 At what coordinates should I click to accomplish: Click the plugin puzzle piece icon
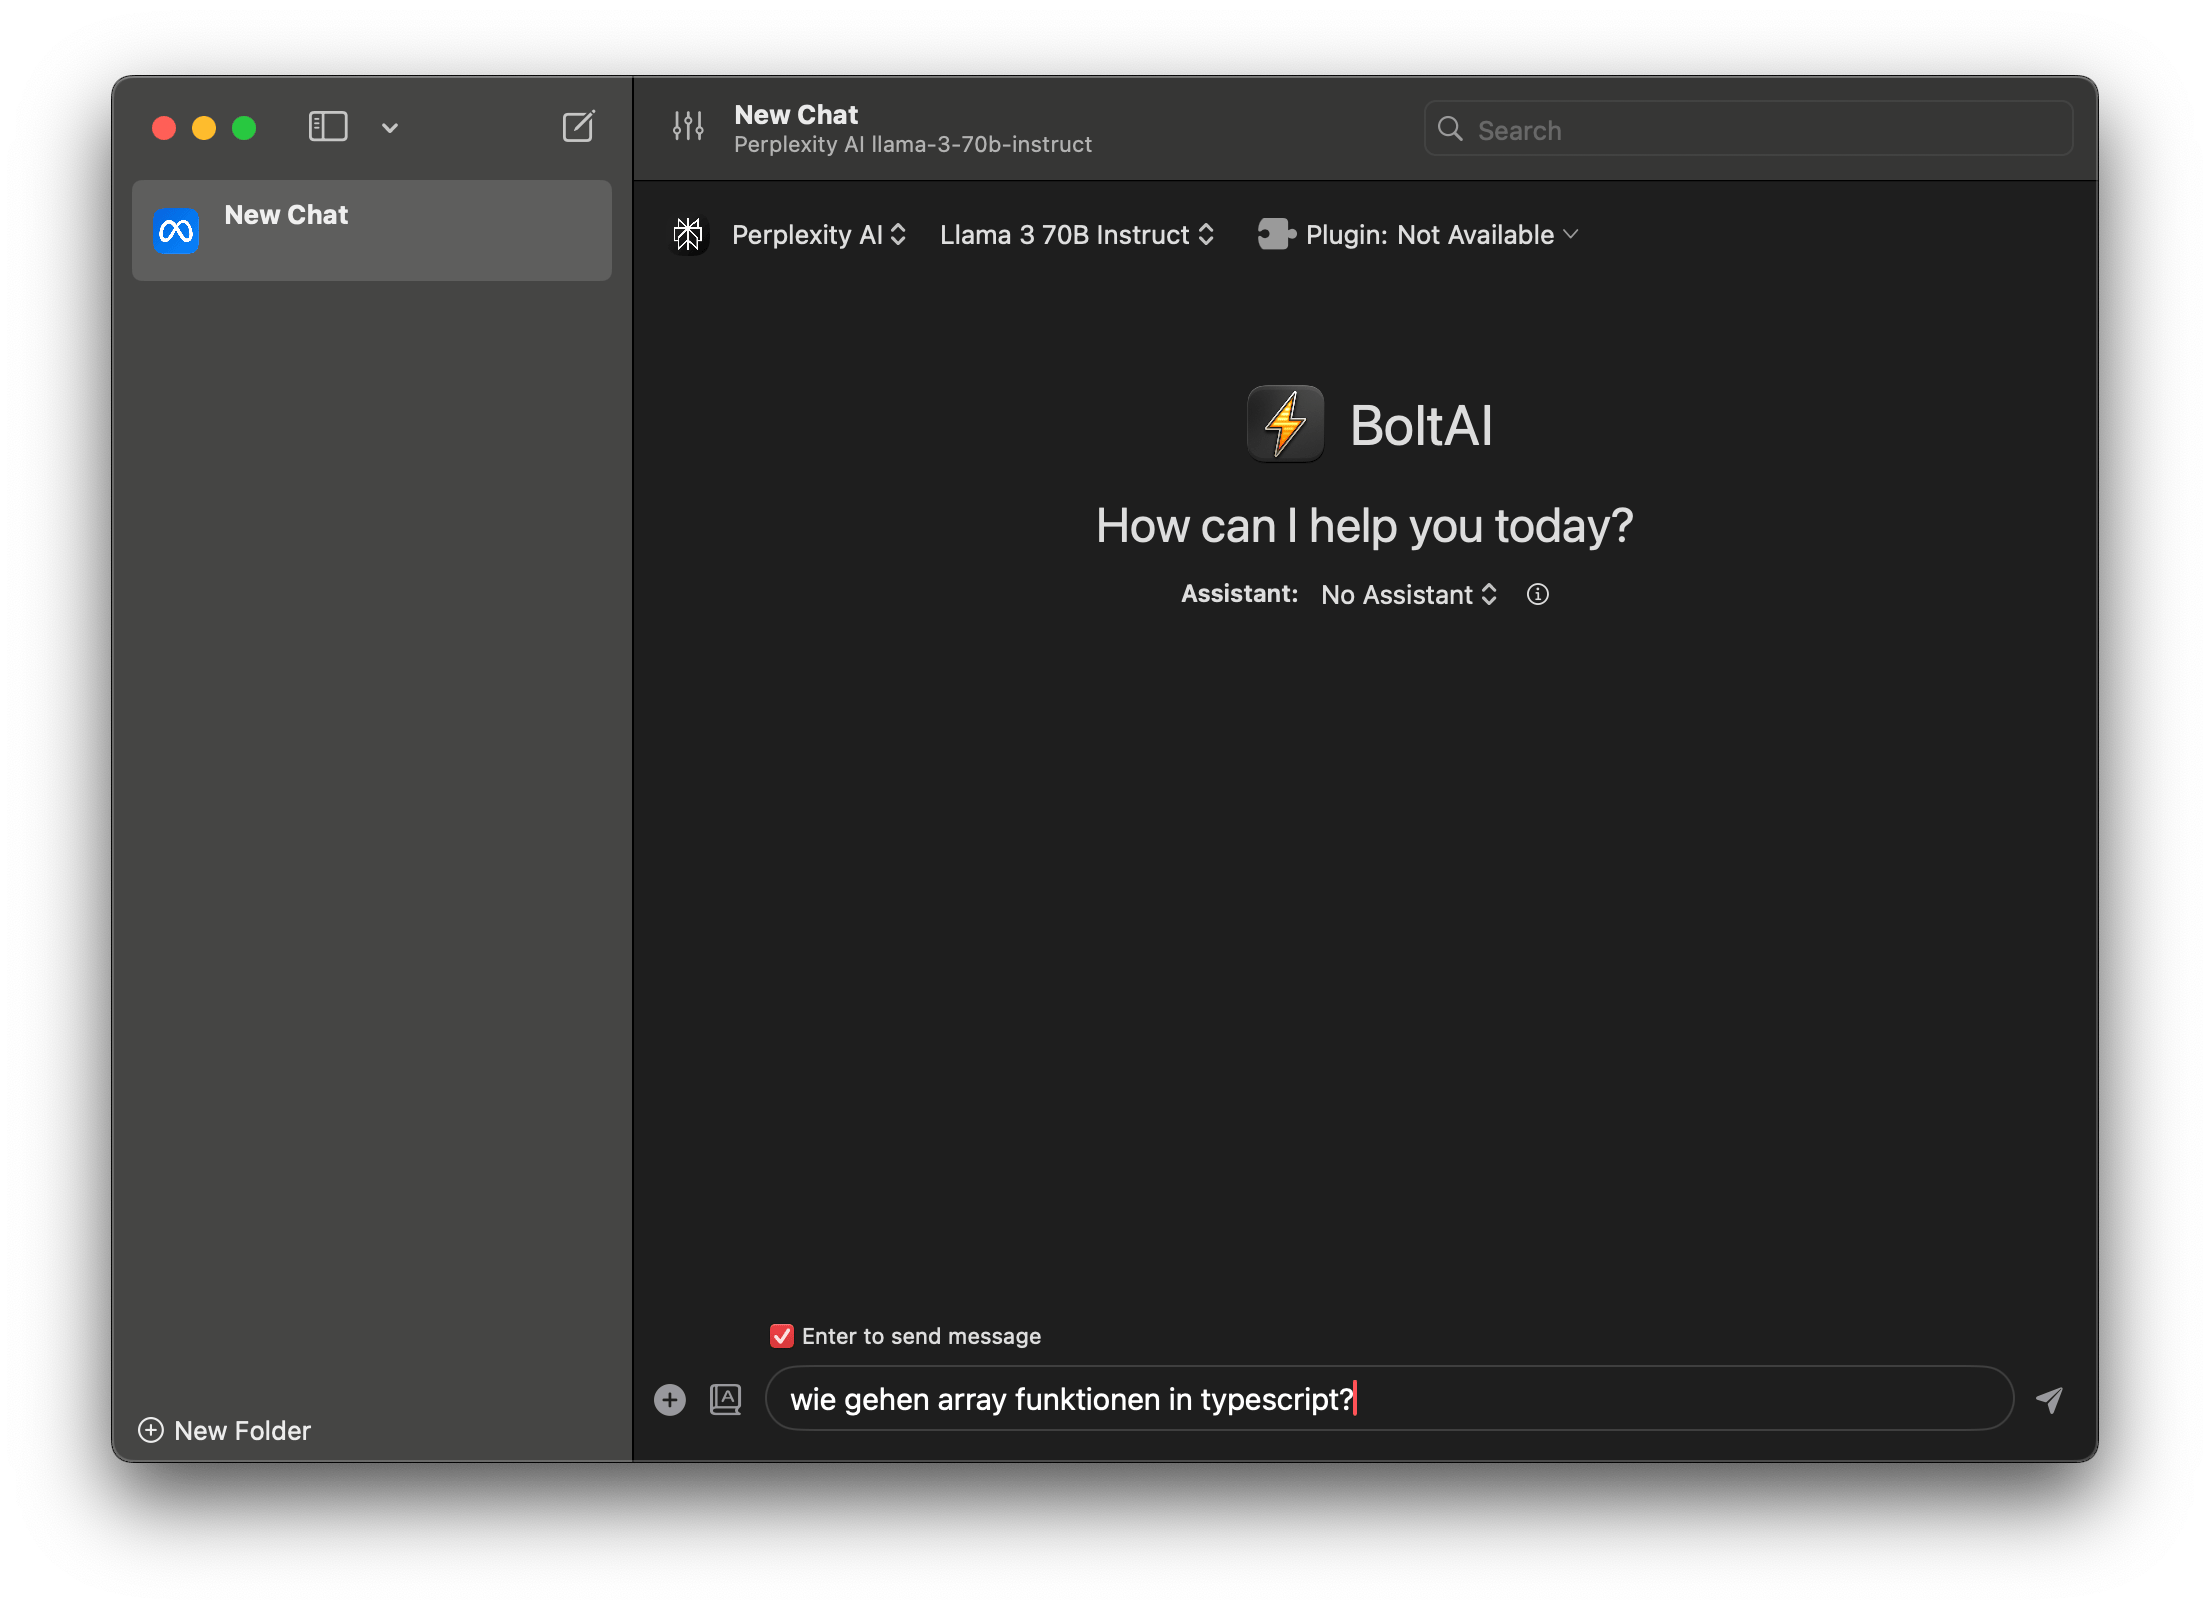(1276, 235)
